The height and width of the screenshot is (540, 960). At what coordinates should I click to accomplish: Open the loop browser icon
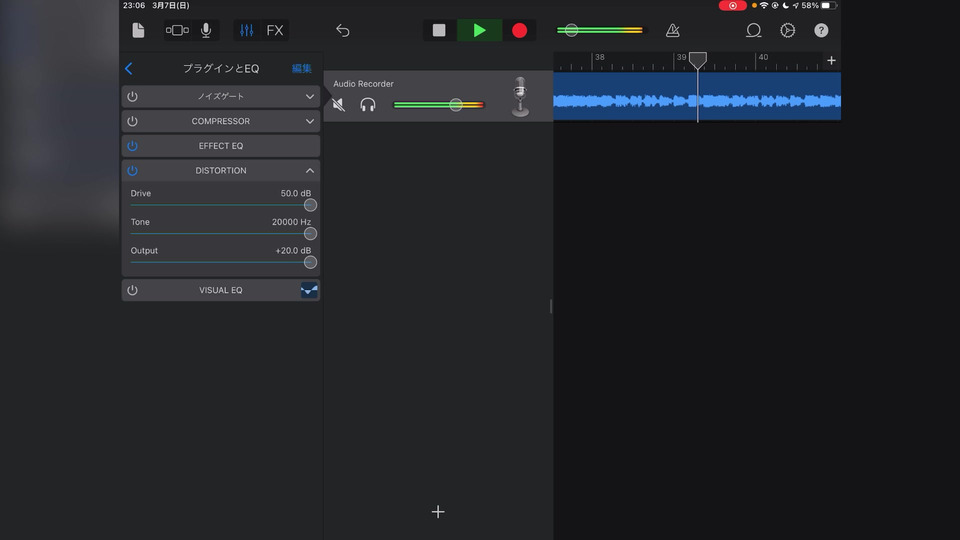754,30
